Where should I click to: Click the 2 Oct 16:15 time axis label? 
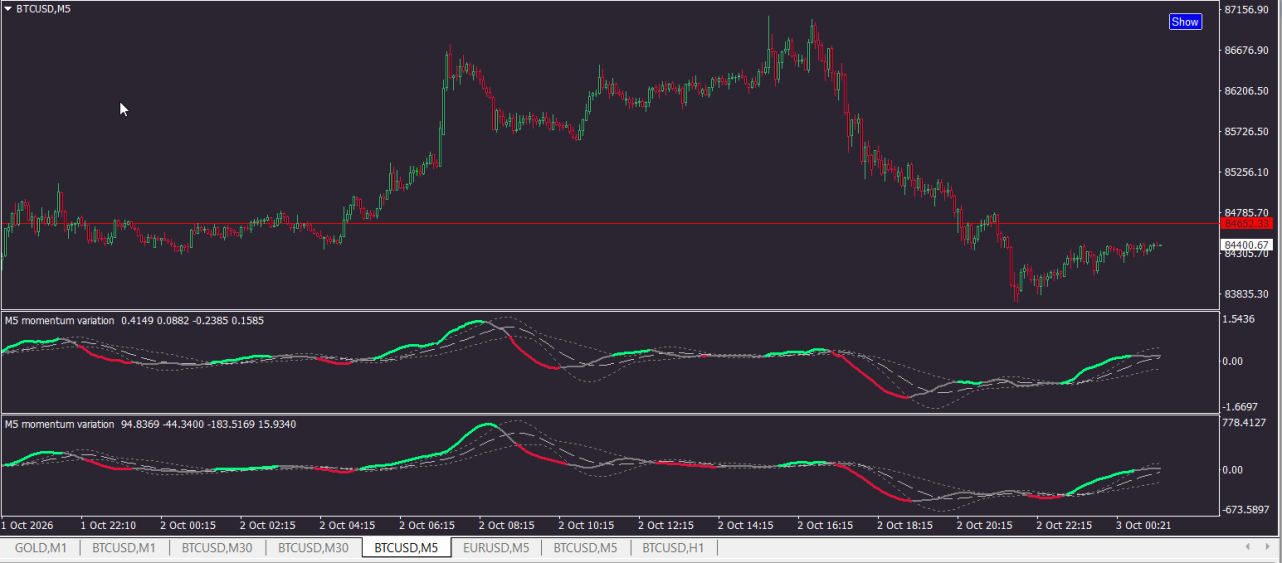[826, 525]
